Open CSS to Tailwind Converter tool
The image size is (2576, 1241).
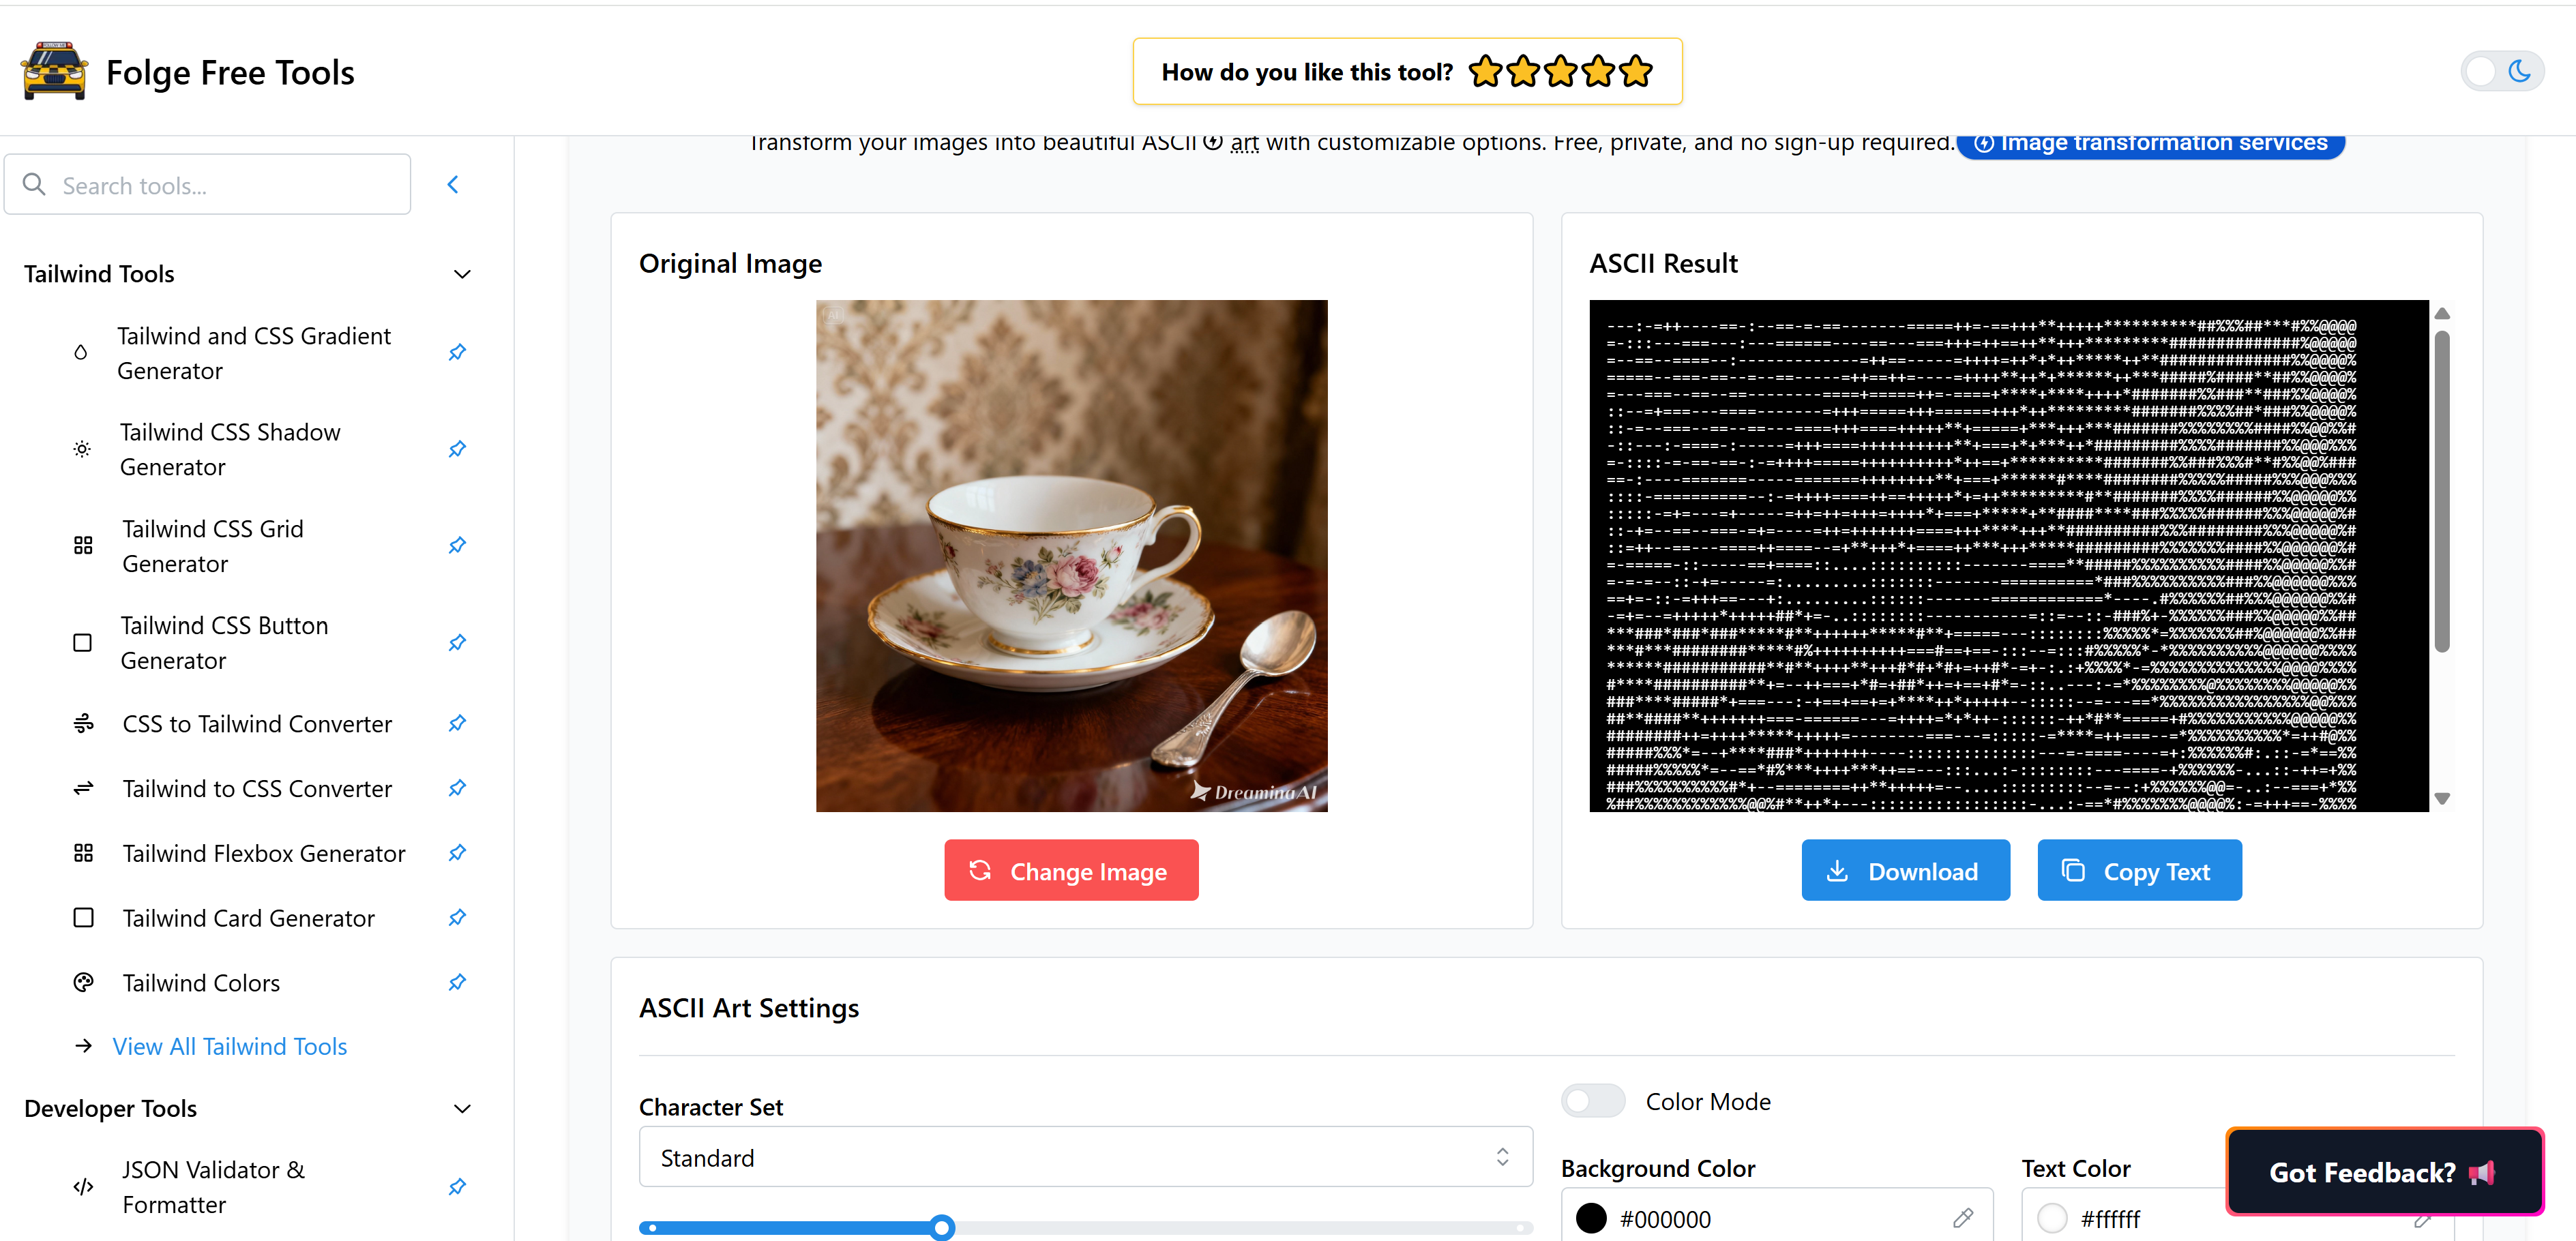pyautogui.click(x=257, y=723)
